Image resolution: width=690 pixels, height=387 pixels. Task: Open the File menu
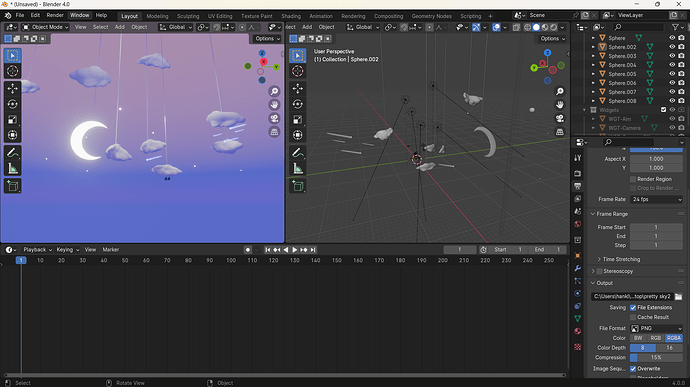pos(20,15)
